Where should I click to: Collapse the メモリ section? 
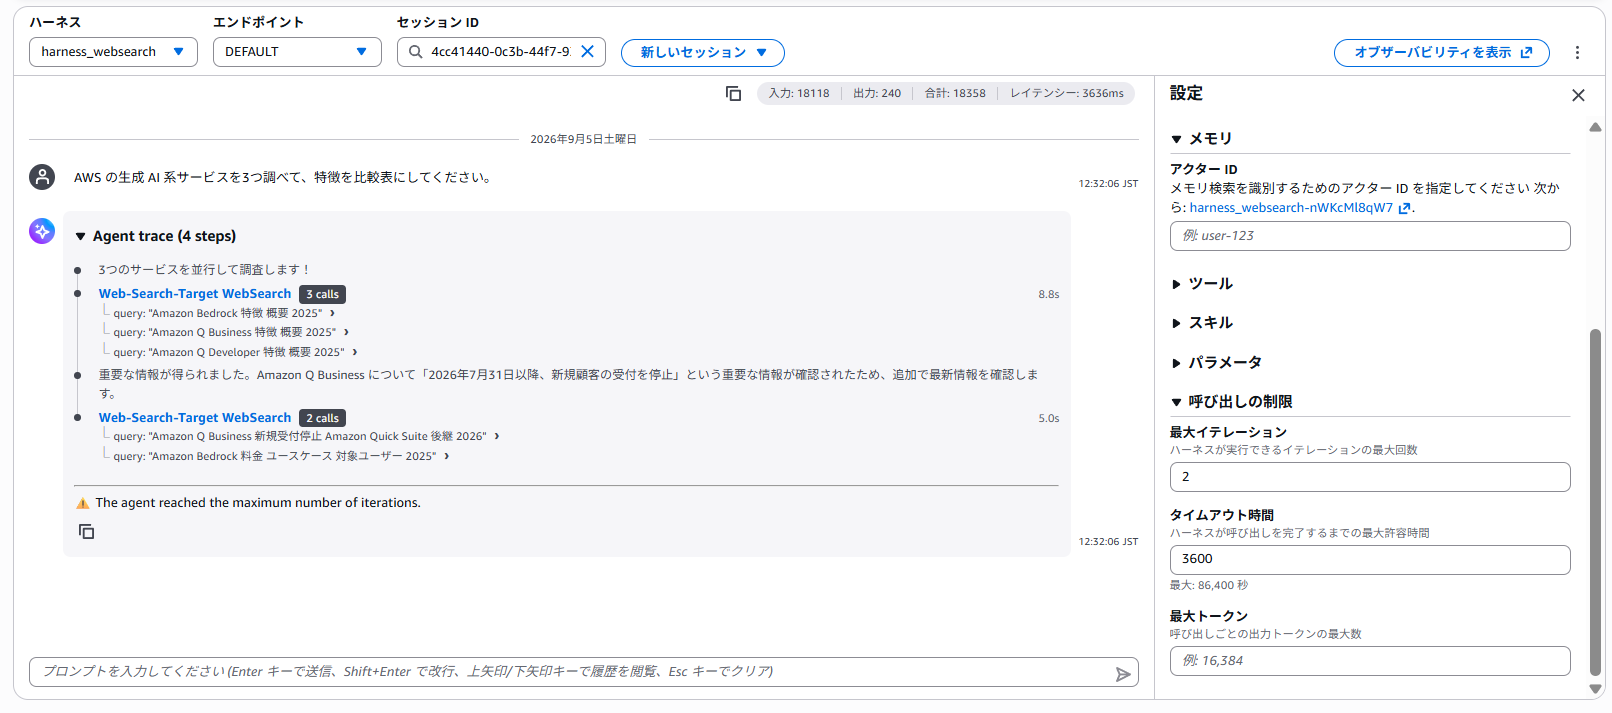(x=1202, y=138)
